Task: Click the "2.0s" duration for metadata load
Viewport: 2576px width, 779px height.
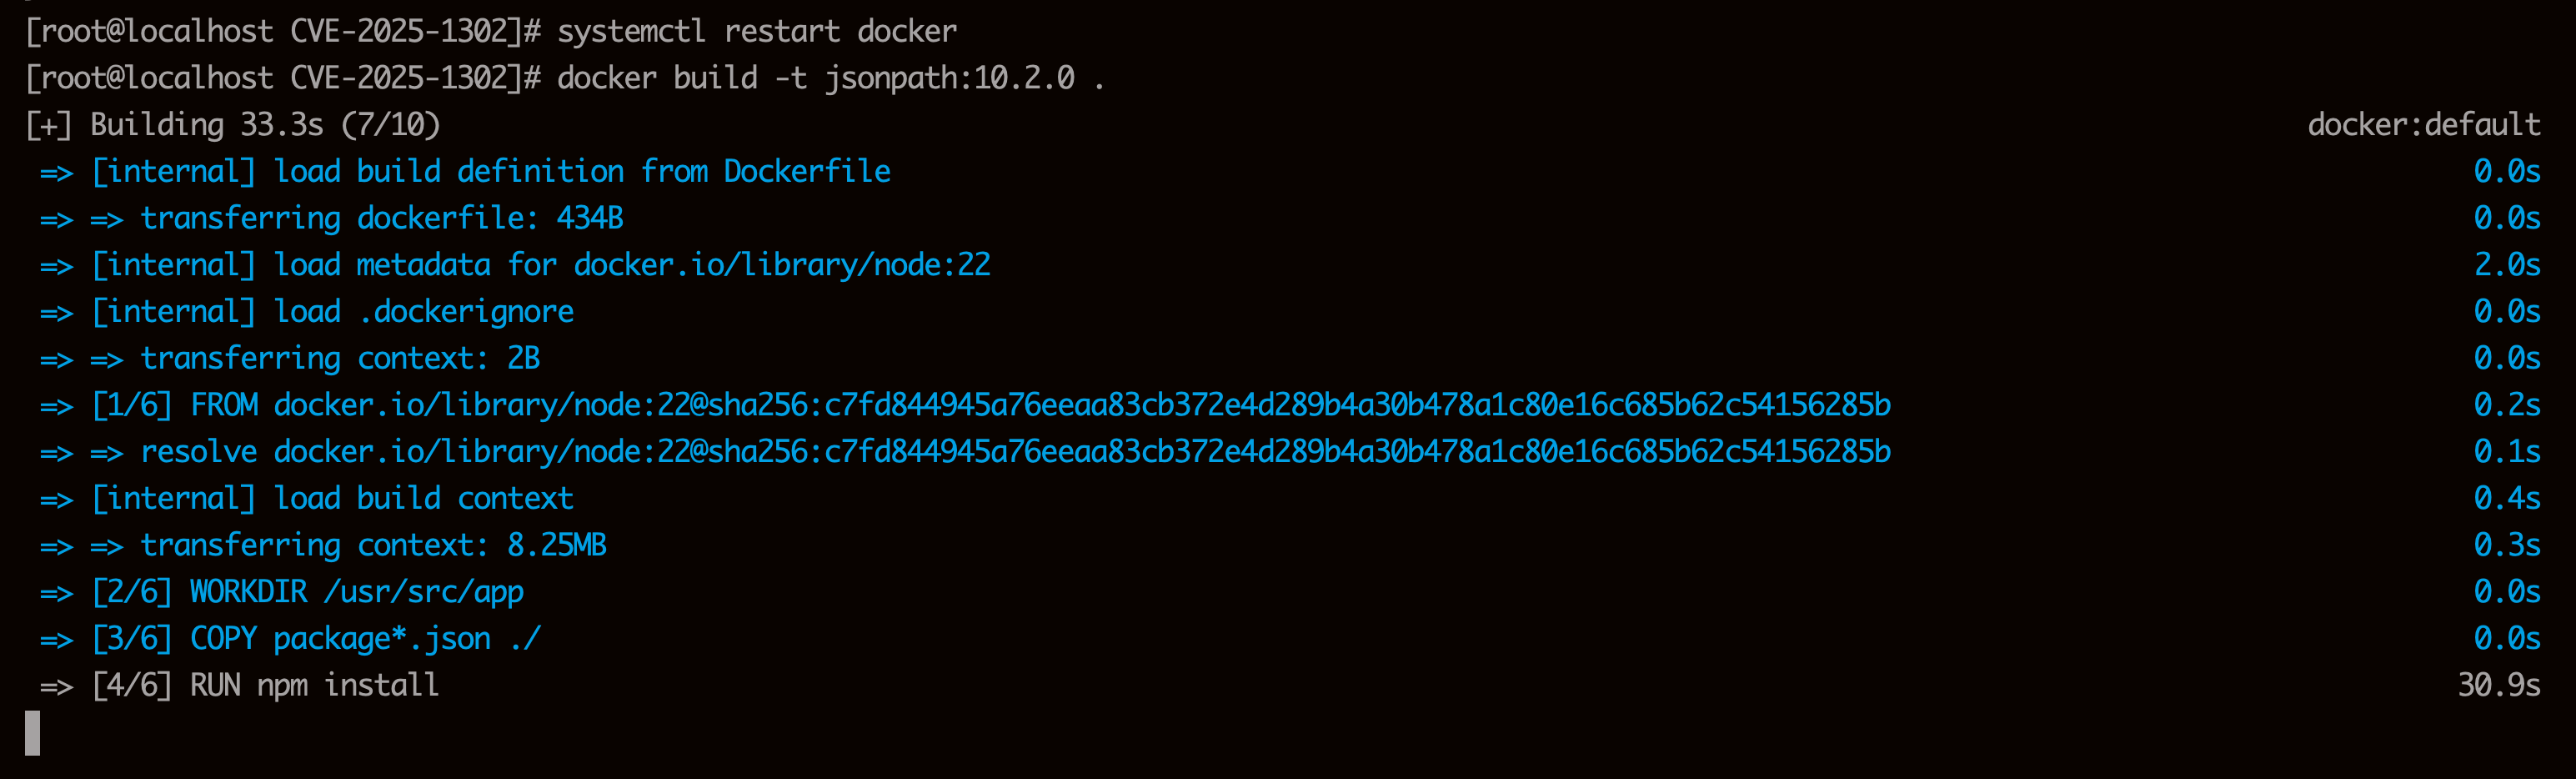Action: pos(2506,265)
